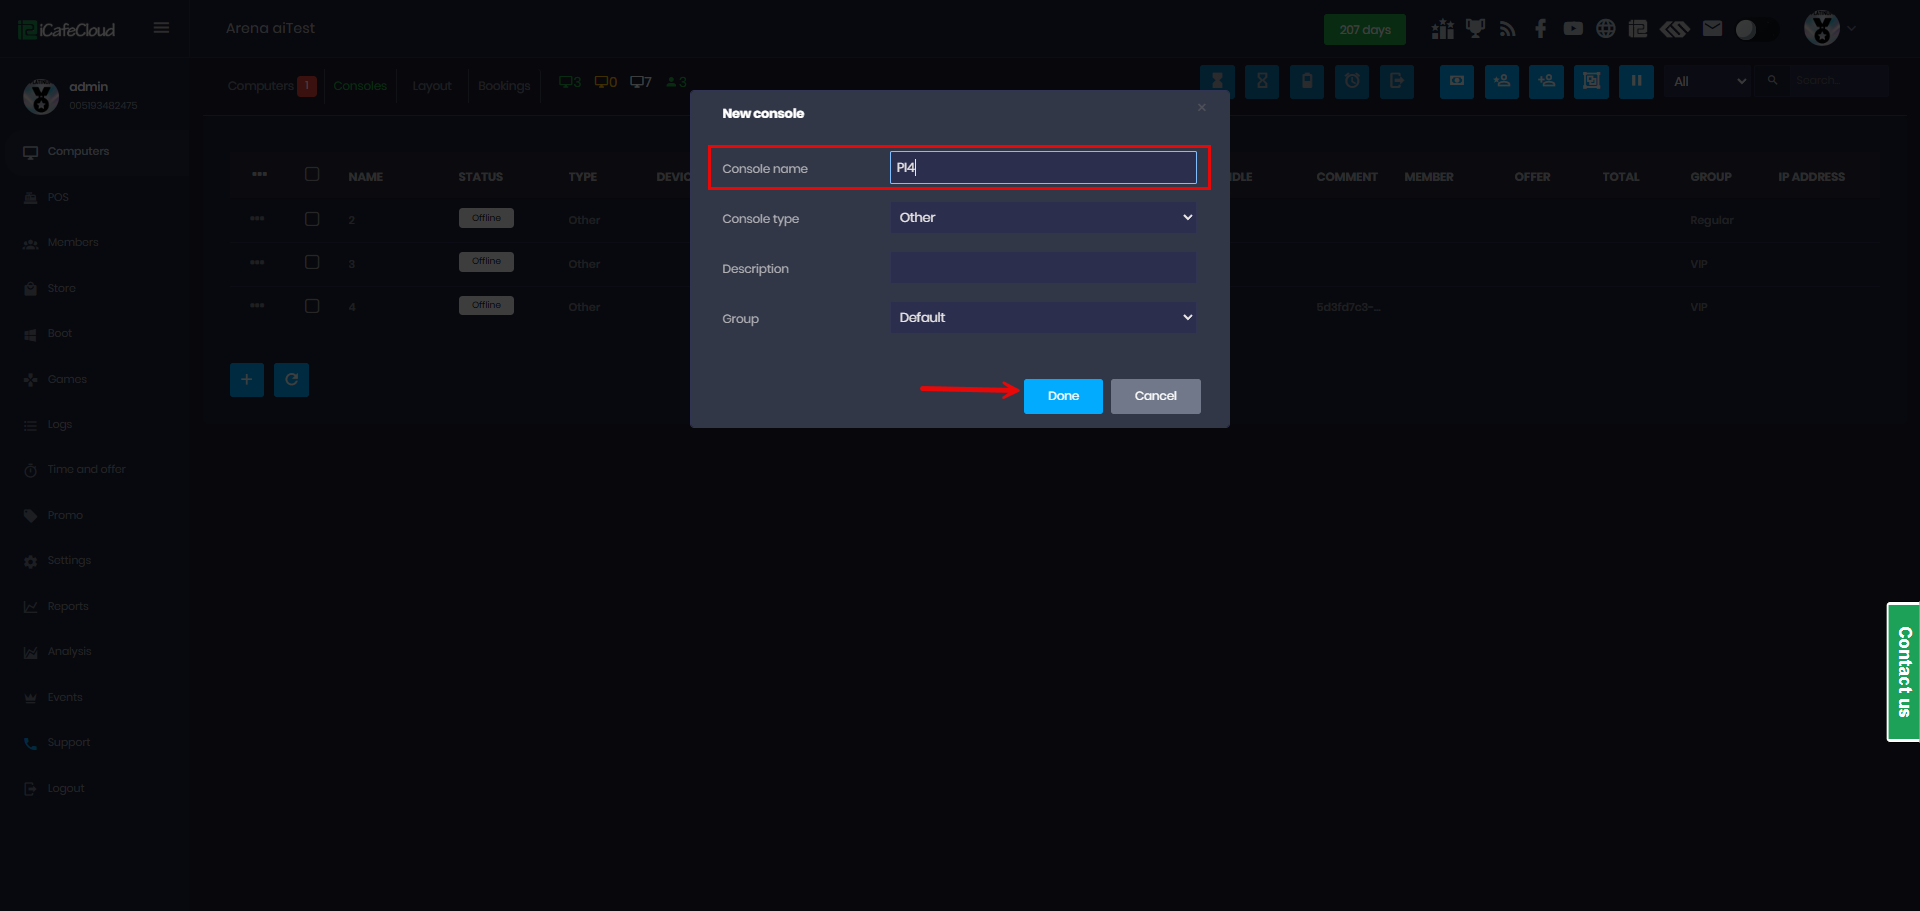Image resolution: width=1920 pixels, height=911 pixels.
Task: Click the pause toolbar button
Action: [1636, 81]
